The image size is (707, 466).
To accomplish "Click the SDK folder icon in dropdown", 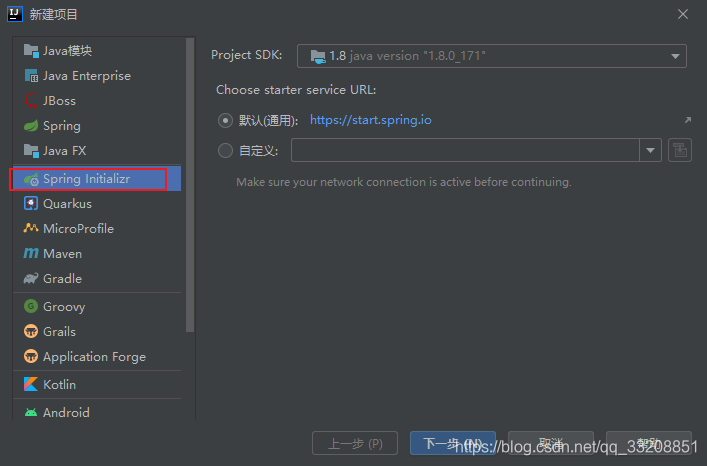I will coord(318,56).
